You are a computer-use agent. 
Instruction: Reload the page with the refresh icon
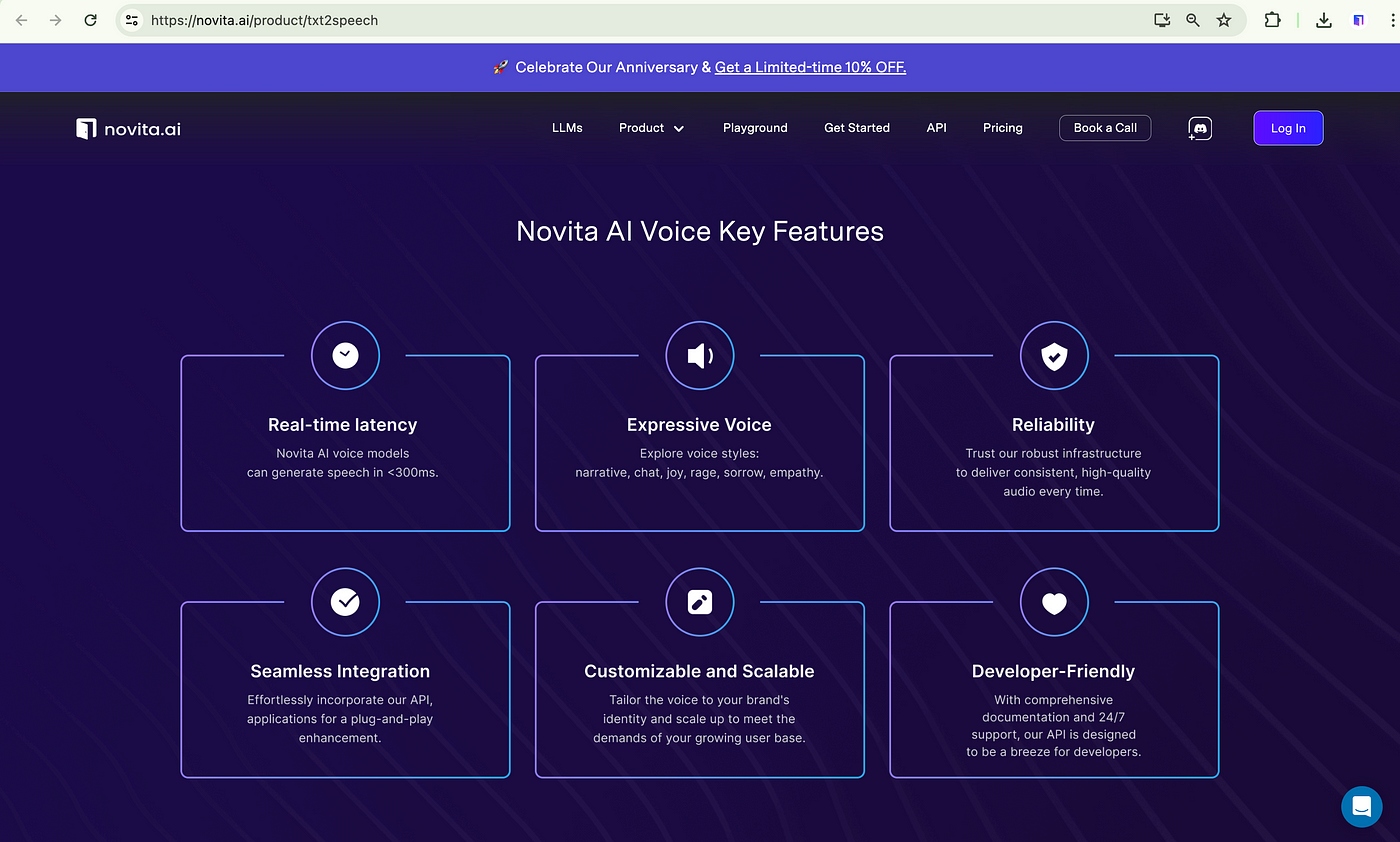[90, 20]
